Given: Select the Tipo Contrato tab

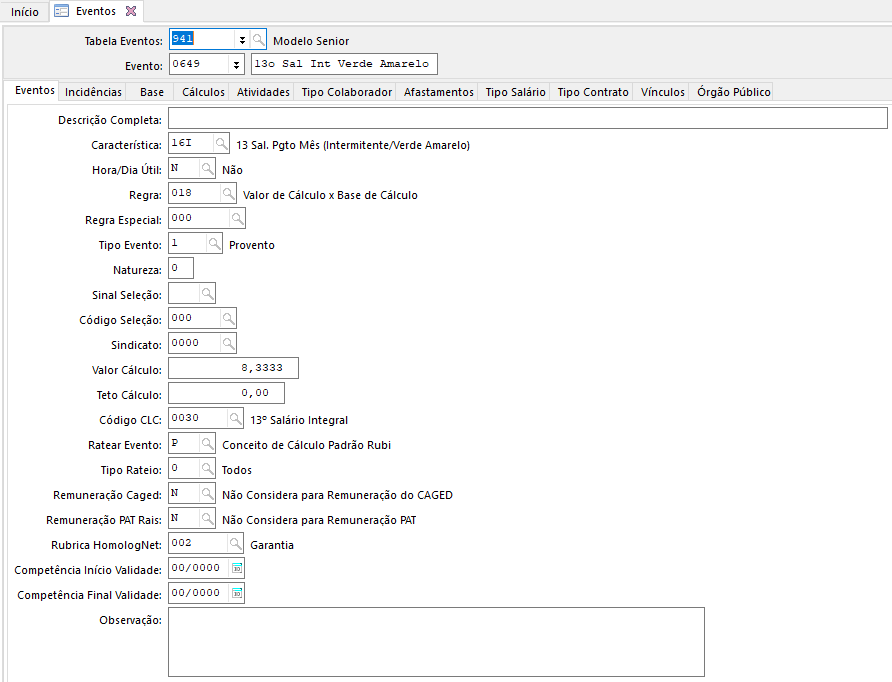Looking at the screenshot, I should pyautogui.click(x=593, y=92).
